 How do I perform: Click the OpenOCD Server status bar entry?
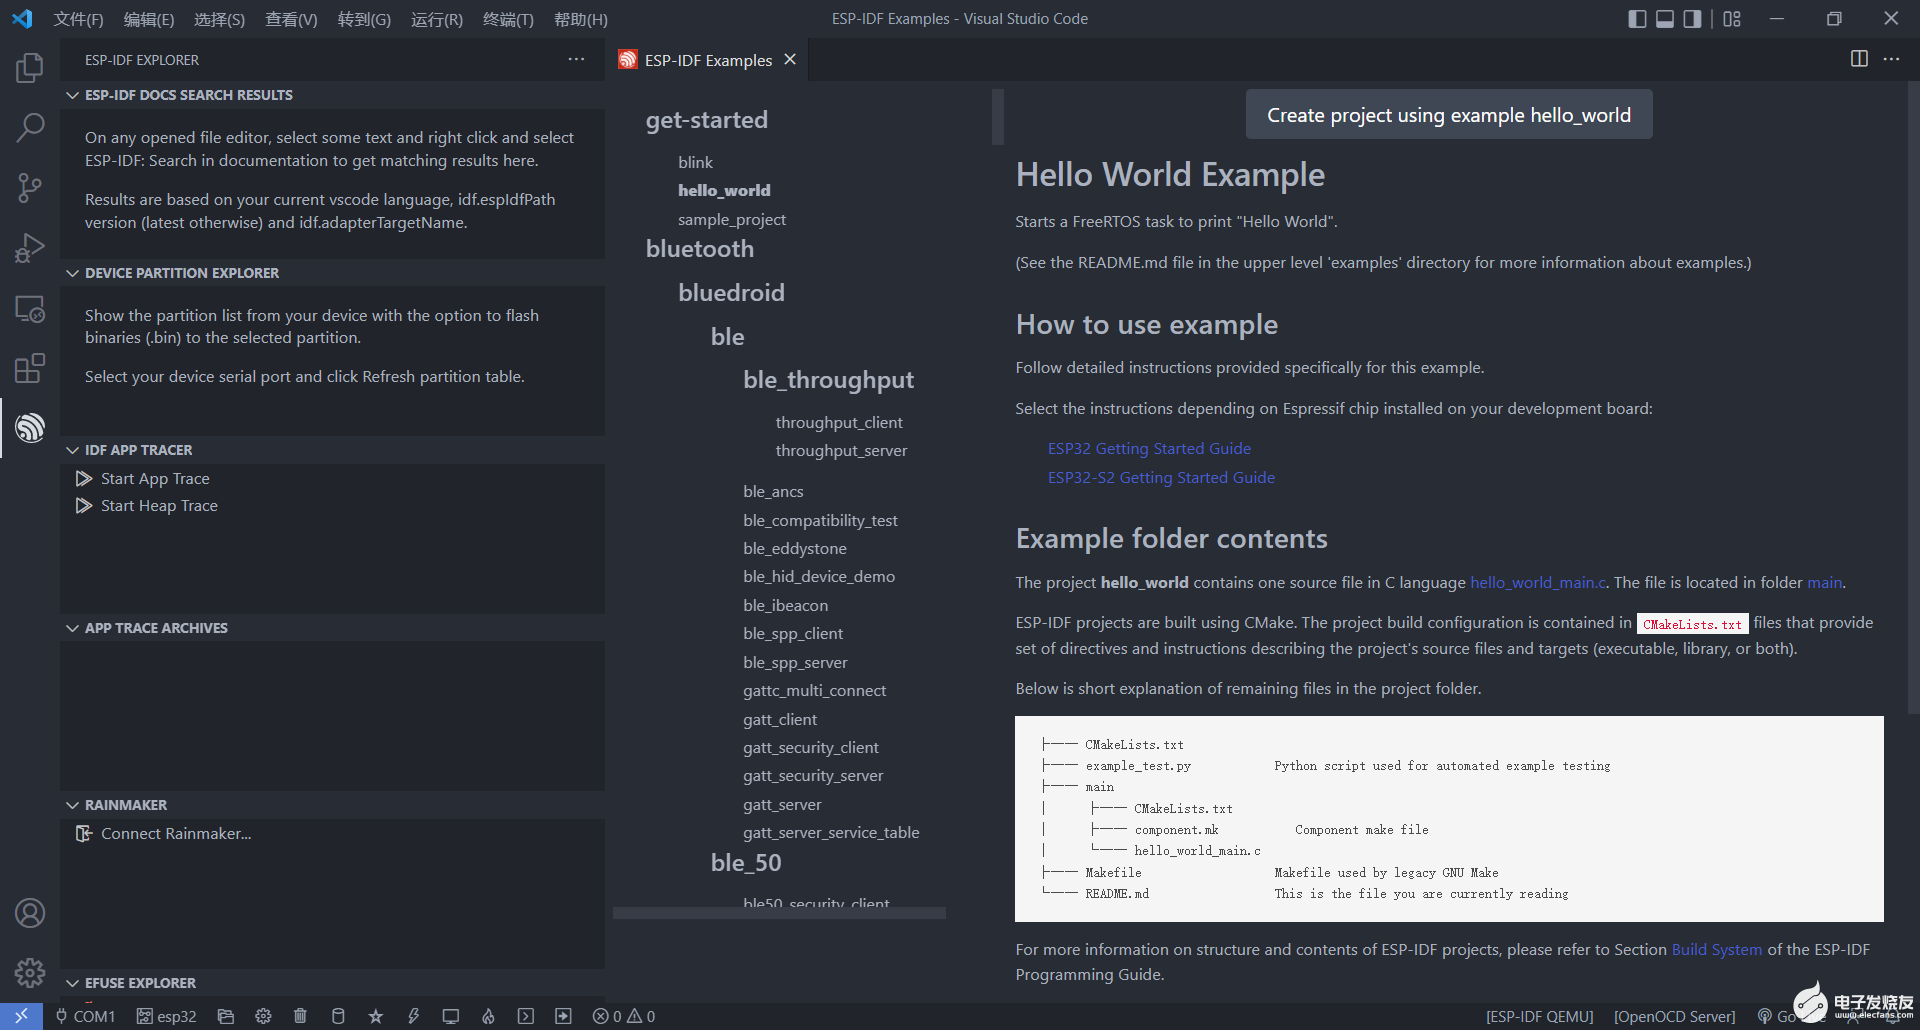click(x=1674, y=1016)
